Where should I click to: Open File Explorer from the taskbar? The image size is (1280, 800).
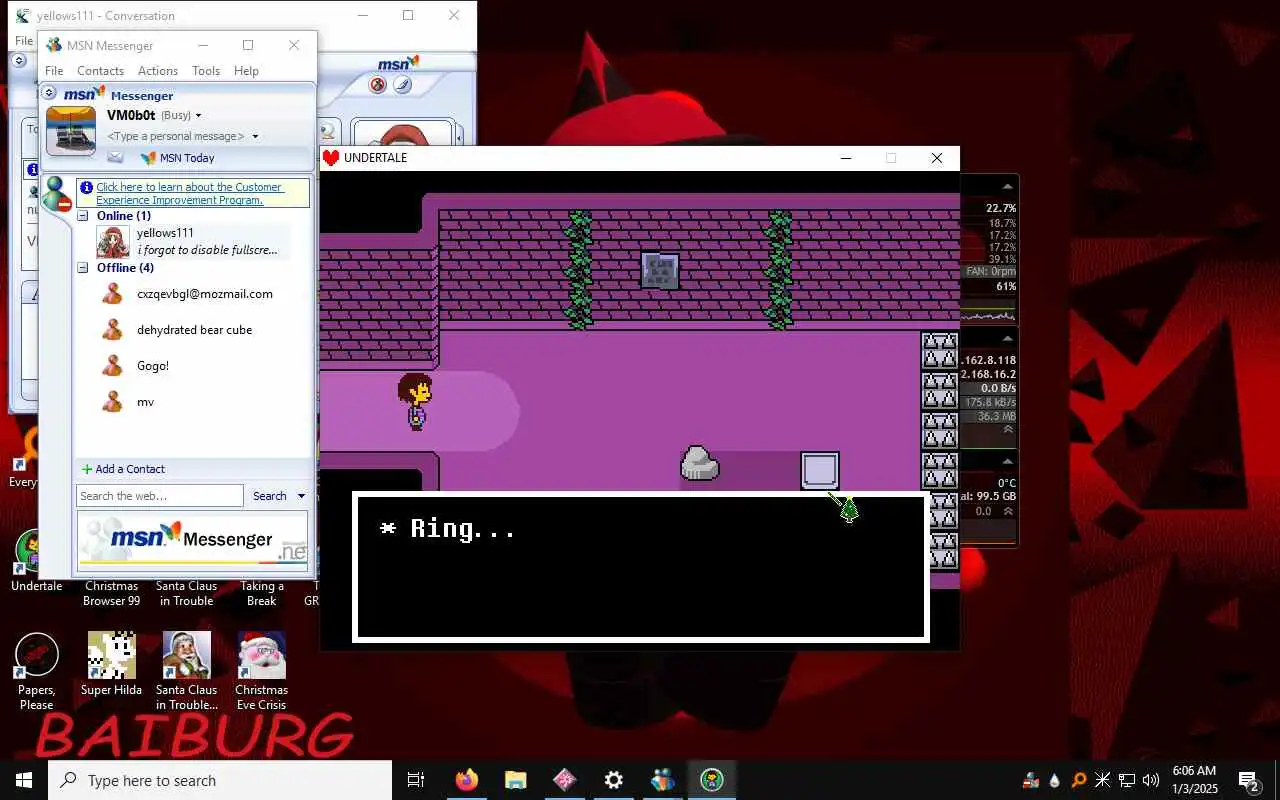516,780
